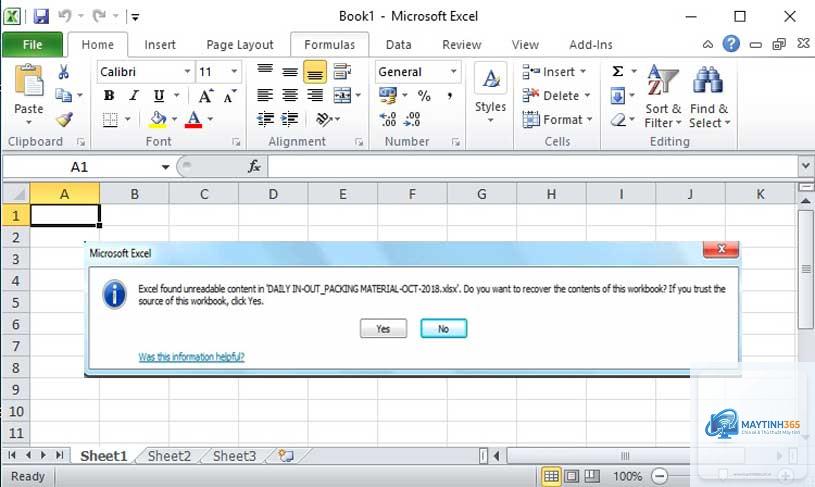The height and width of the screenshot is (487, 815).
Task: Click the Cut scissors icon
Action: [x=63, y=72]
